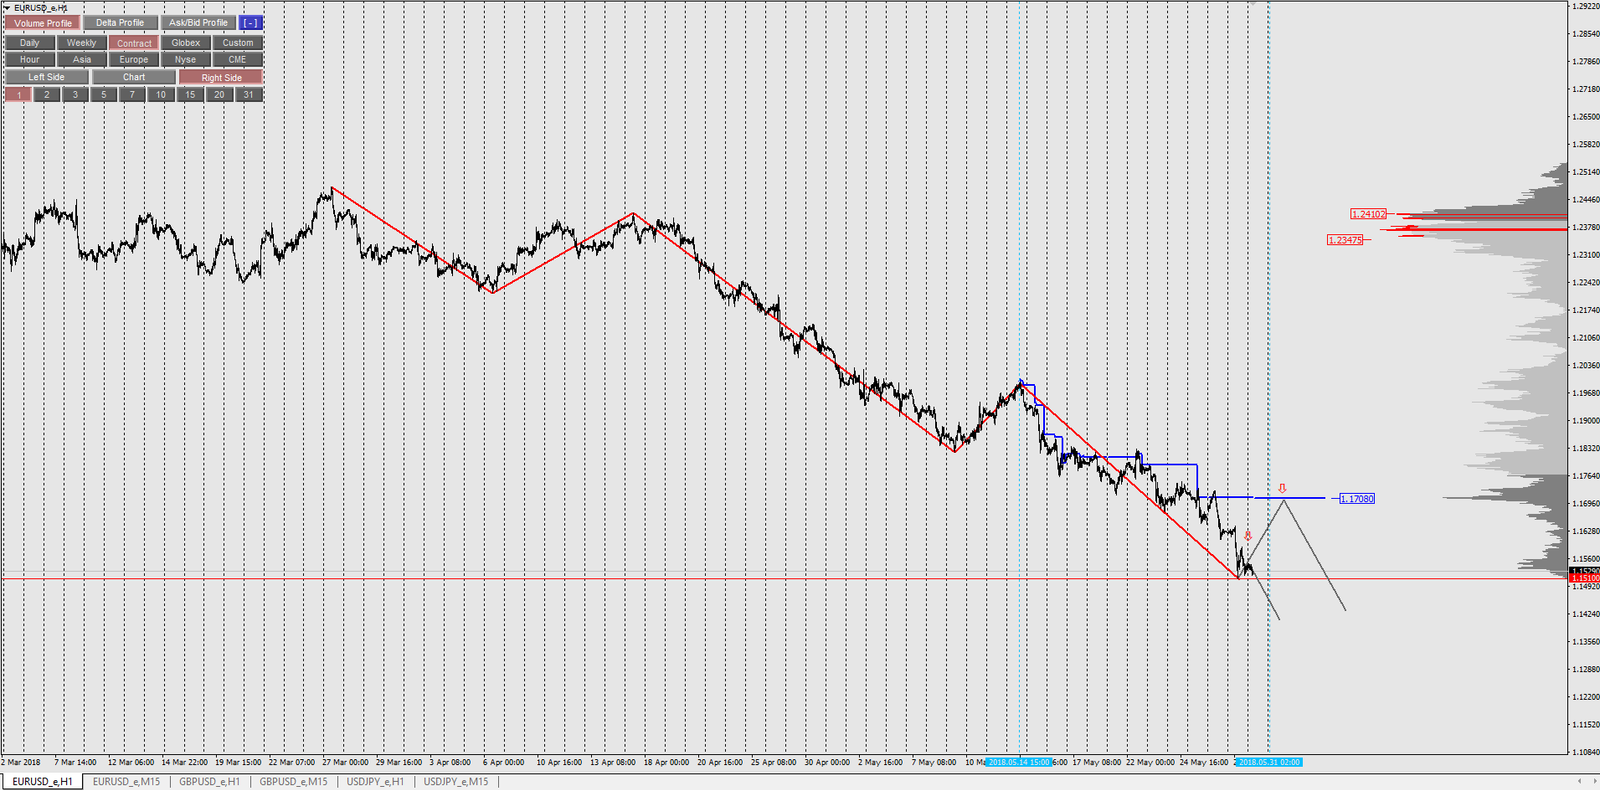
Task: Click the 1.21740 price axis label
Action: [x=1586, y=310]
